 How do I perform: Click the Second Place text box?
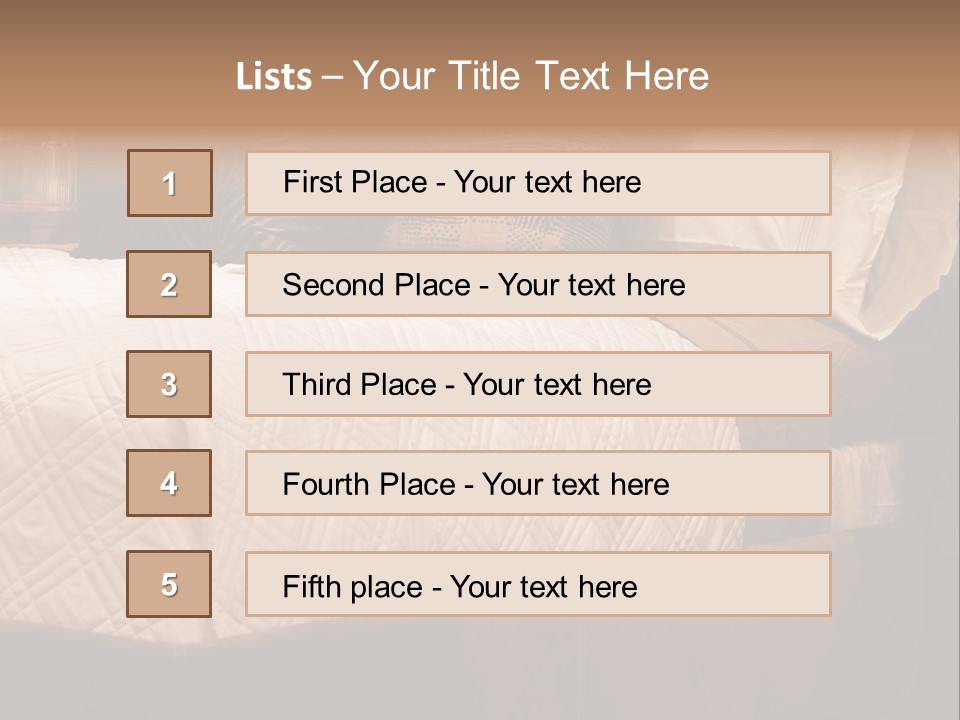pyautogui.click(x=538, y=284)
